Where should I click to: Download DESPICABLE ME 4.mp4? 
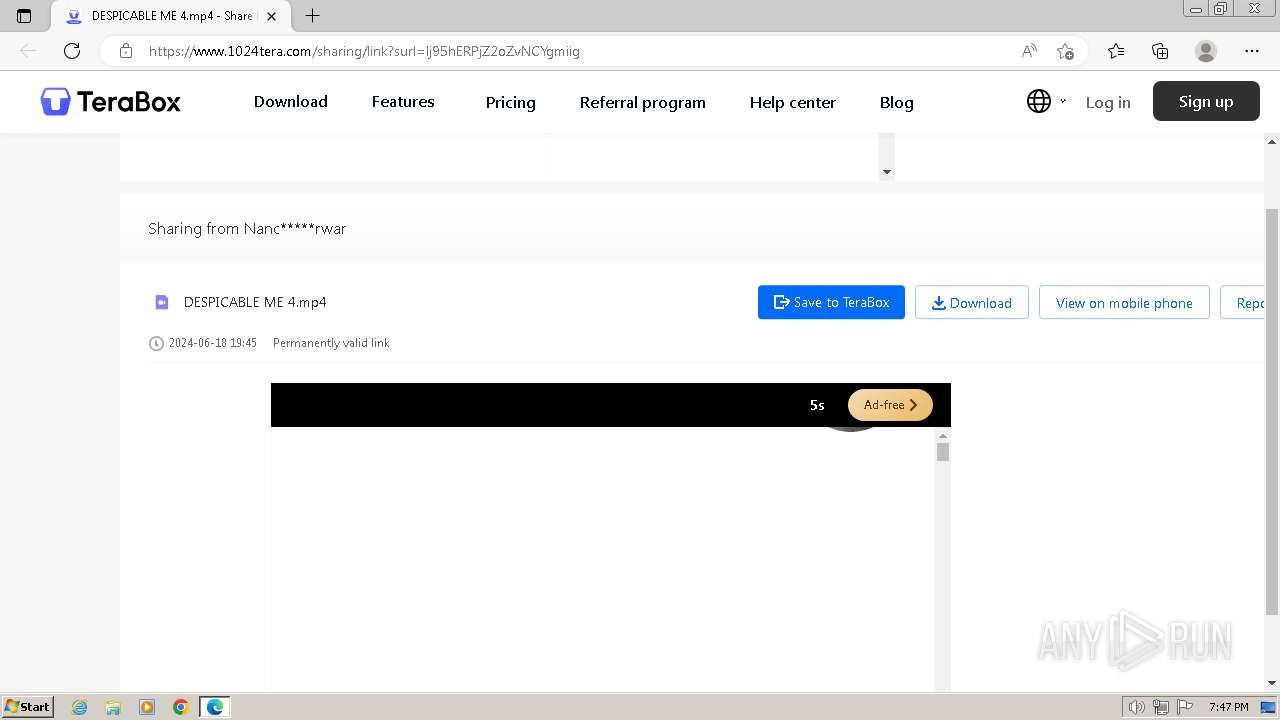point(971,302)
